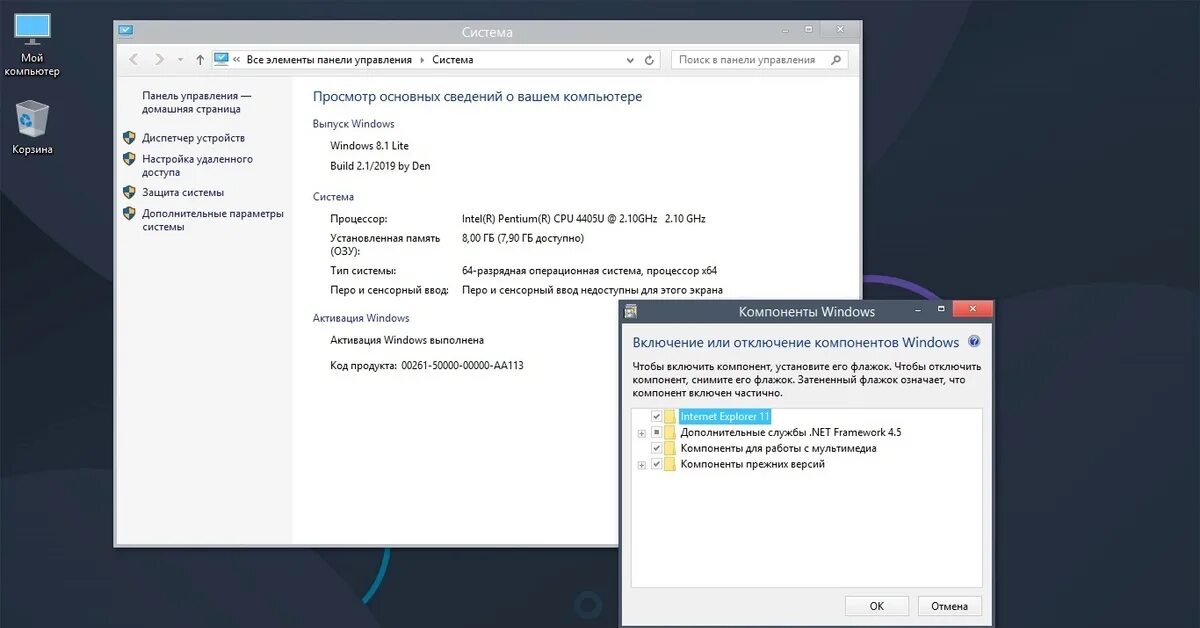Viewport: 1200px width, 628px height.
Task: Click the folder icon of .NET Framework 4.5
Action: point(670,432)
